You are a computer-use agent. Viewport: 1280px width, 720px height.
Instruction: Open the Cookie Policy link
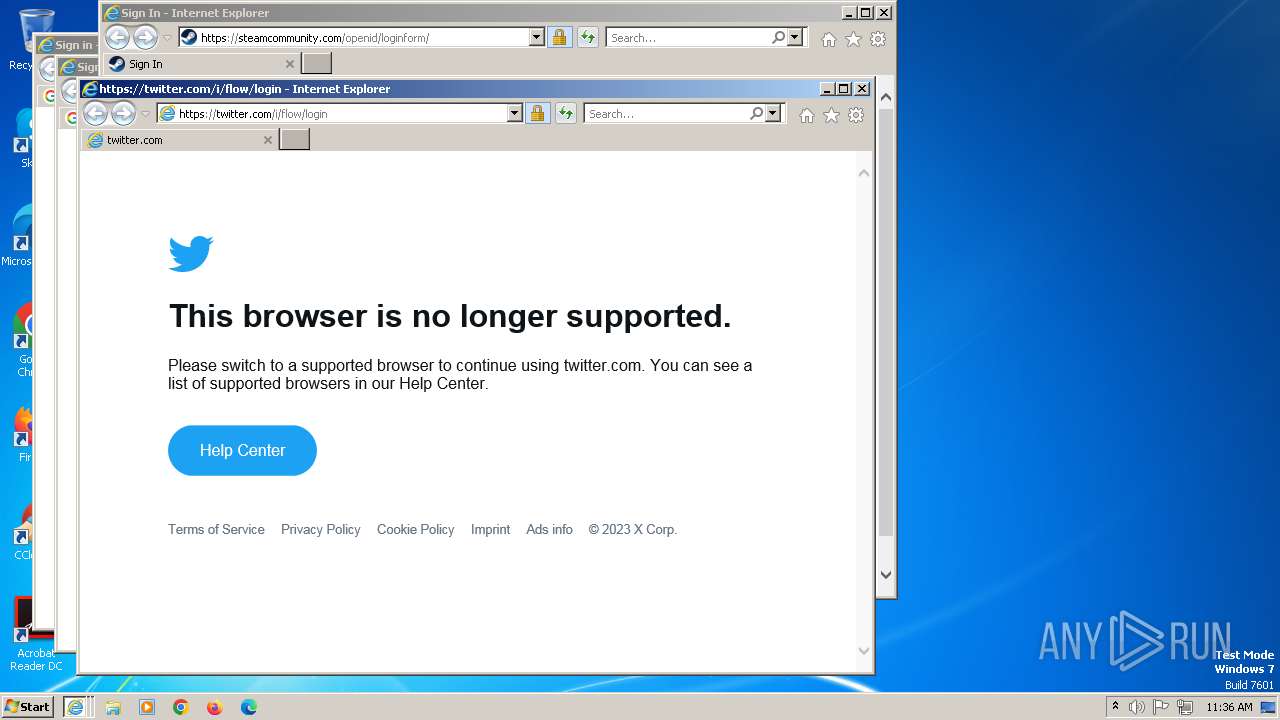(415, 529)
